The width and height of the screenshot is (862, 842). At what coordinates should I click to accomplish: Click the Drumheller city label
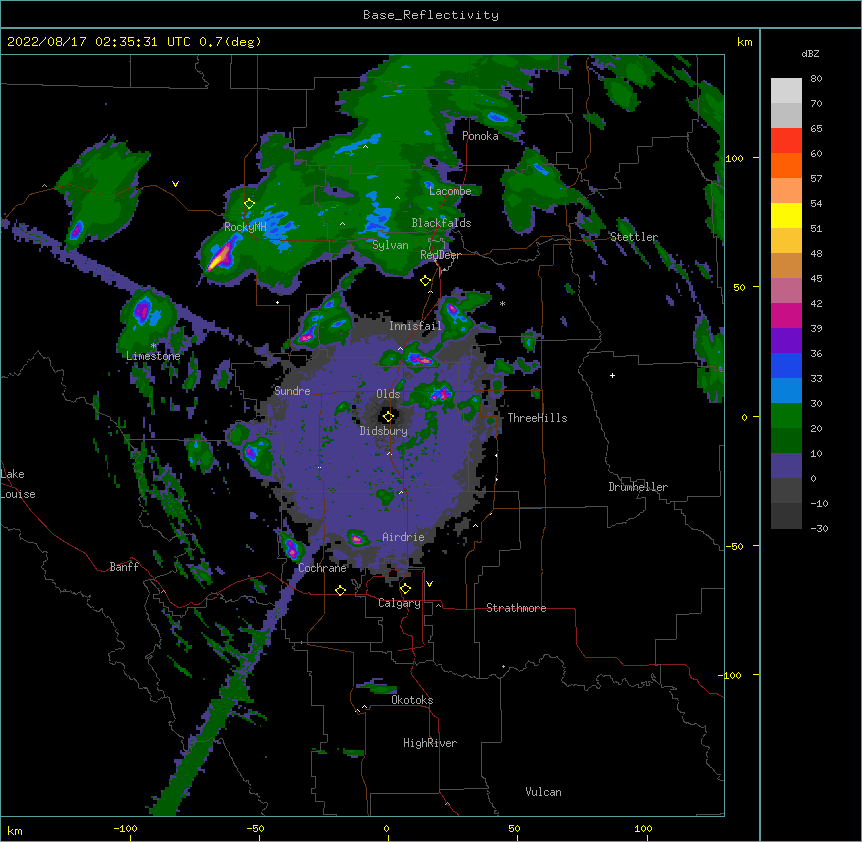[x=638, y=487]
